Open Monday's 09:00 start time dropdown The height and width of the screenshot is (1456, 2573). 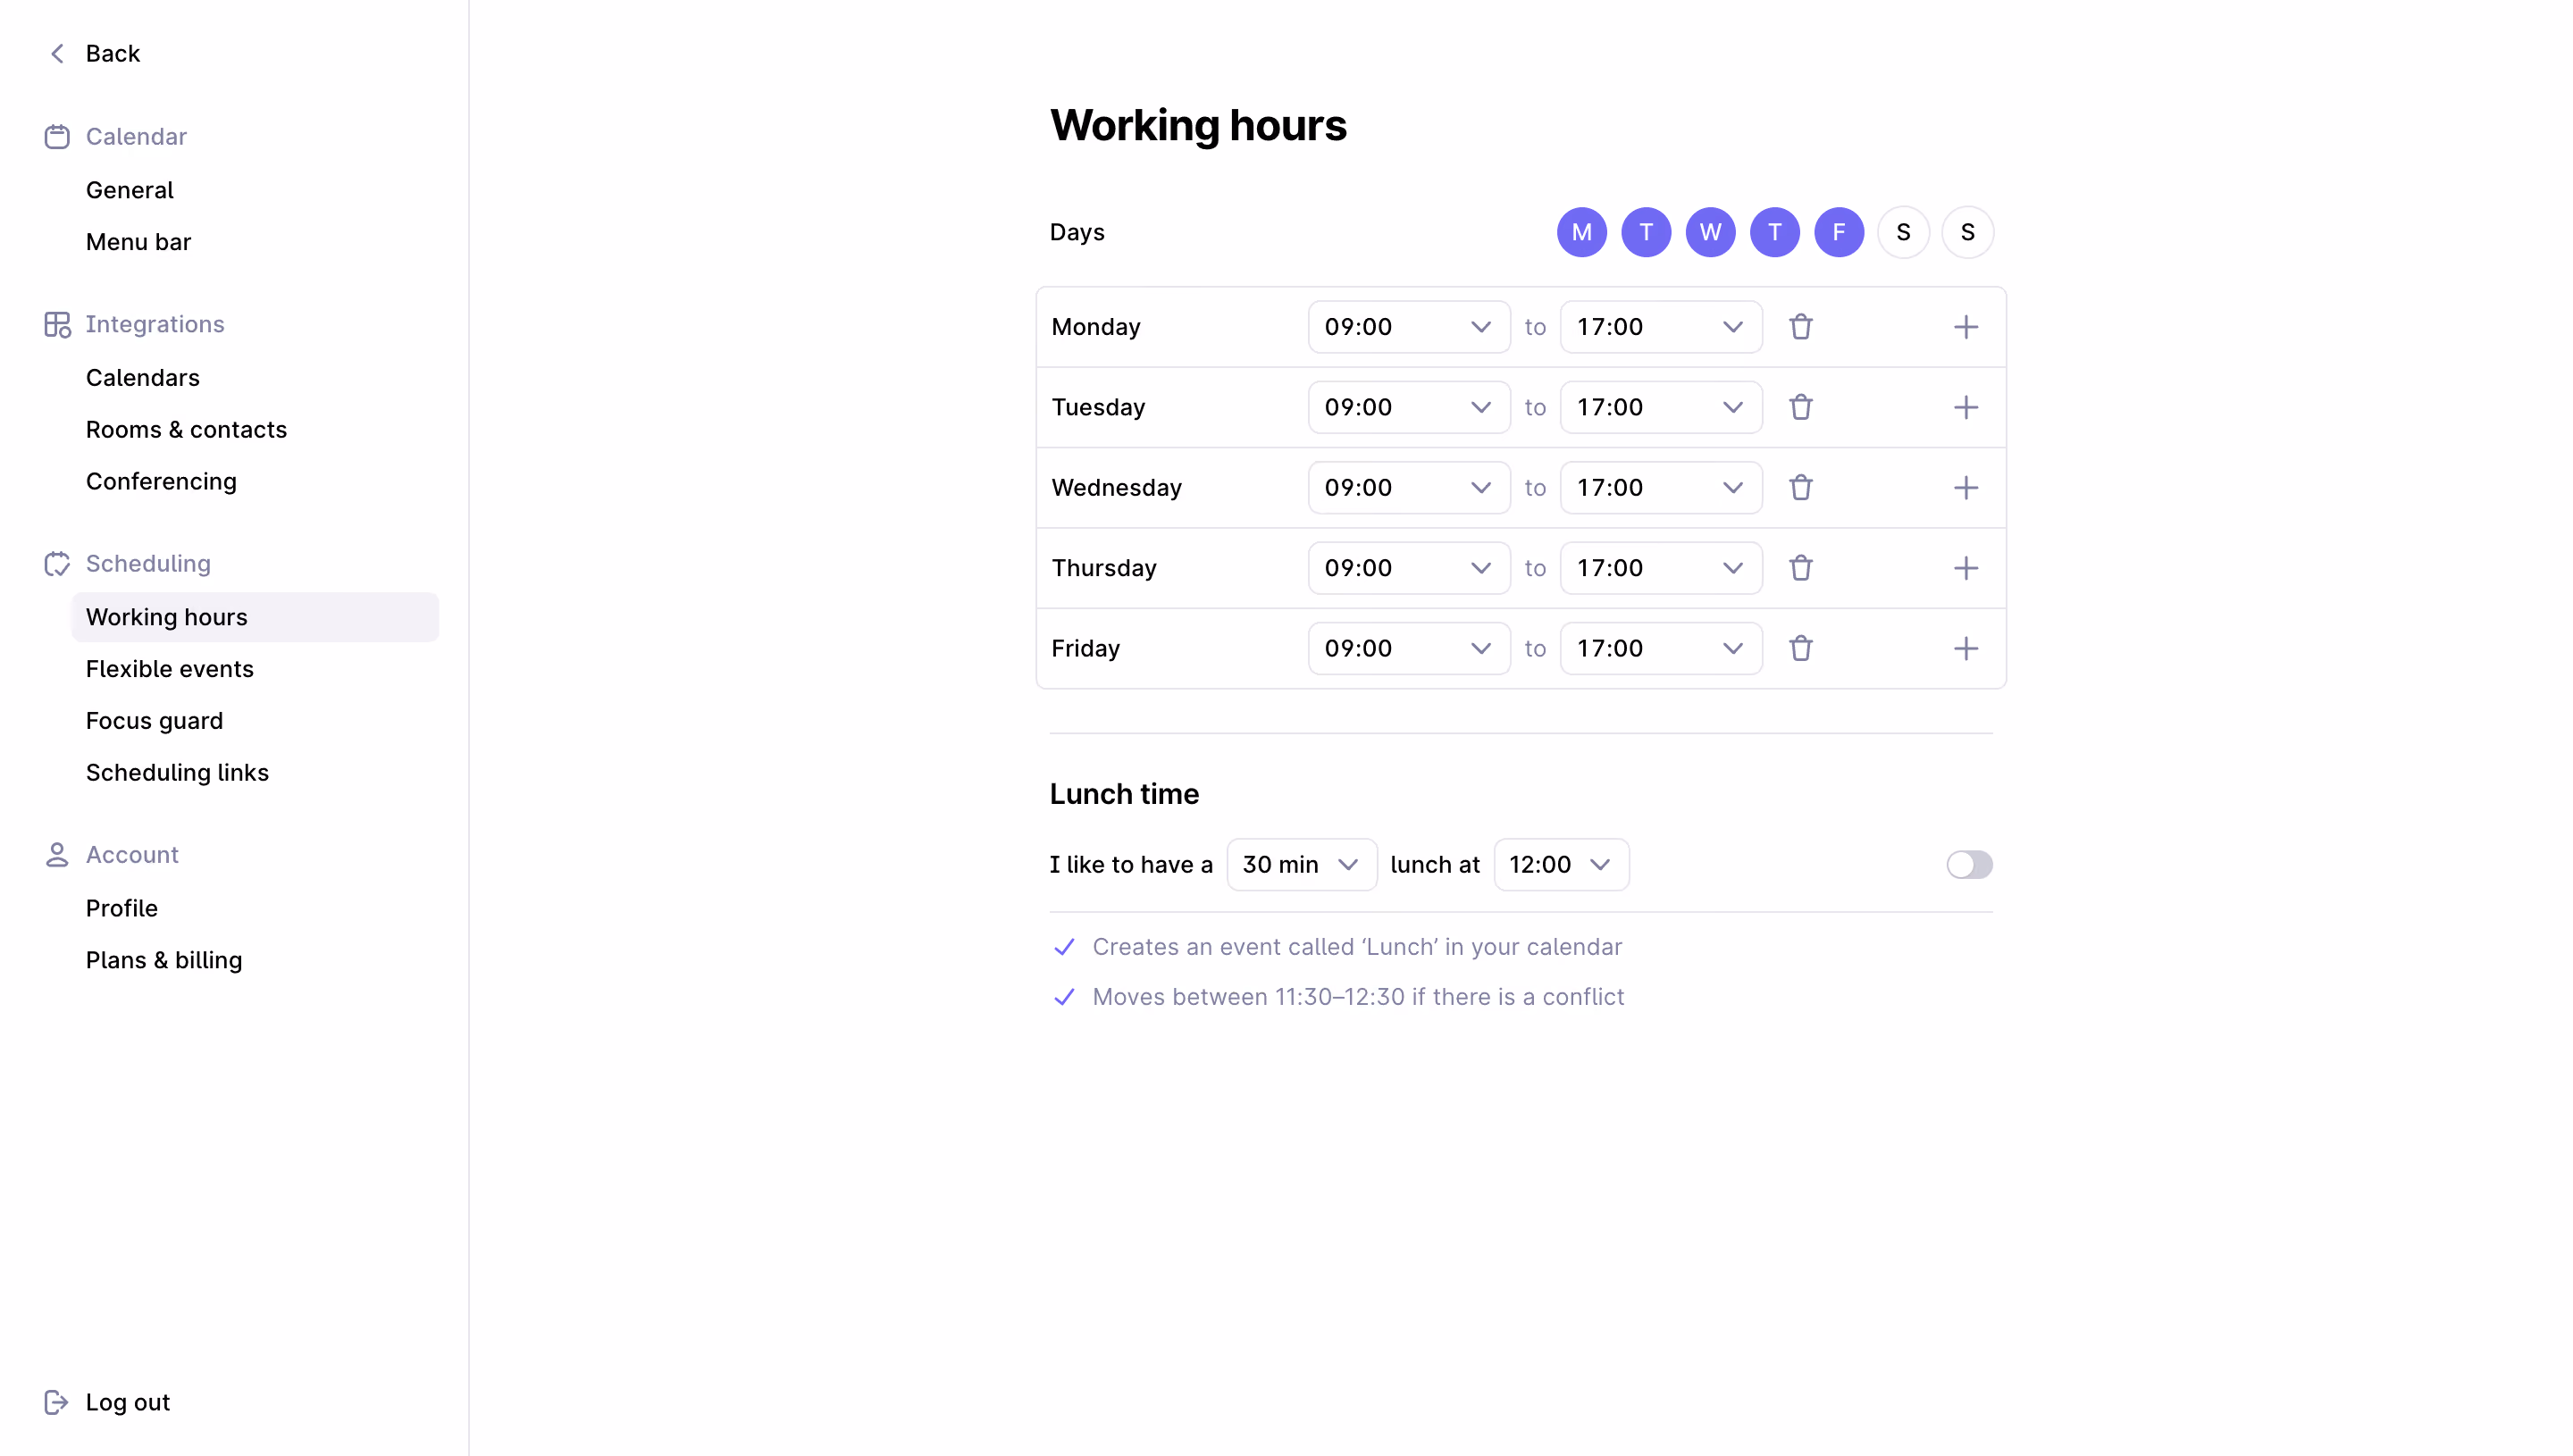[1408, 327]
